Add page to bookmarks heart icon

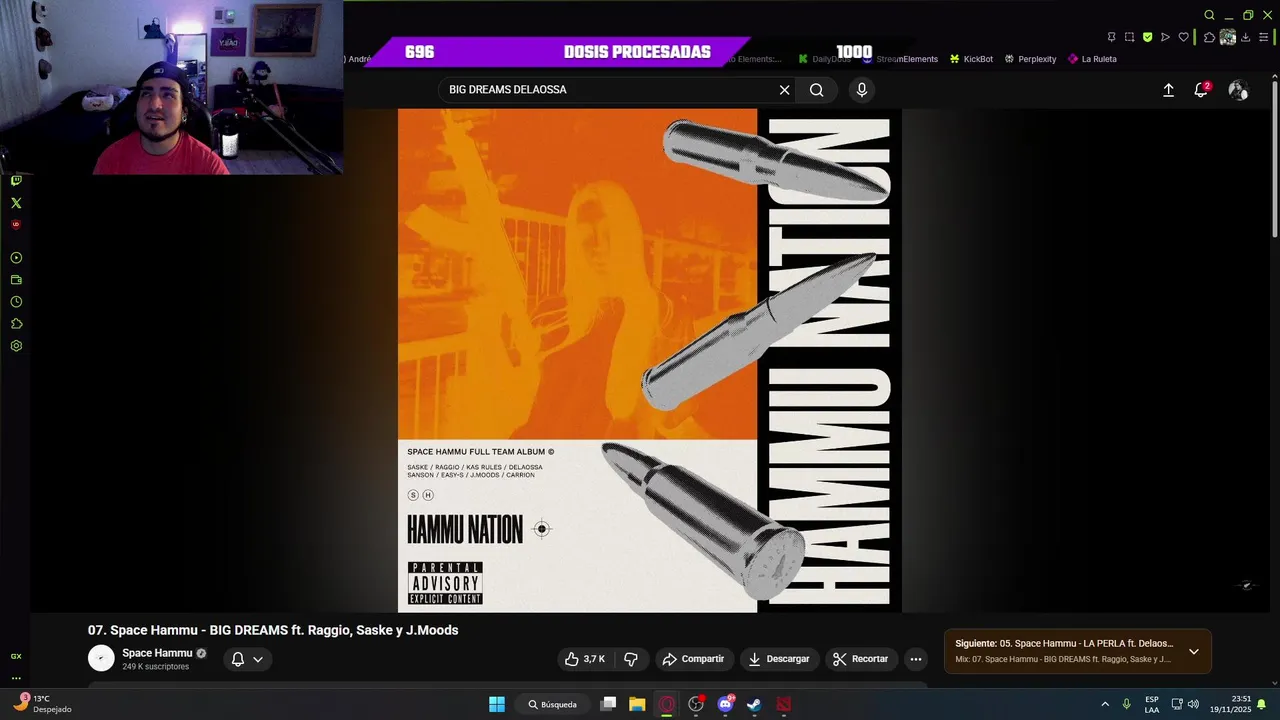(1183, 37)
